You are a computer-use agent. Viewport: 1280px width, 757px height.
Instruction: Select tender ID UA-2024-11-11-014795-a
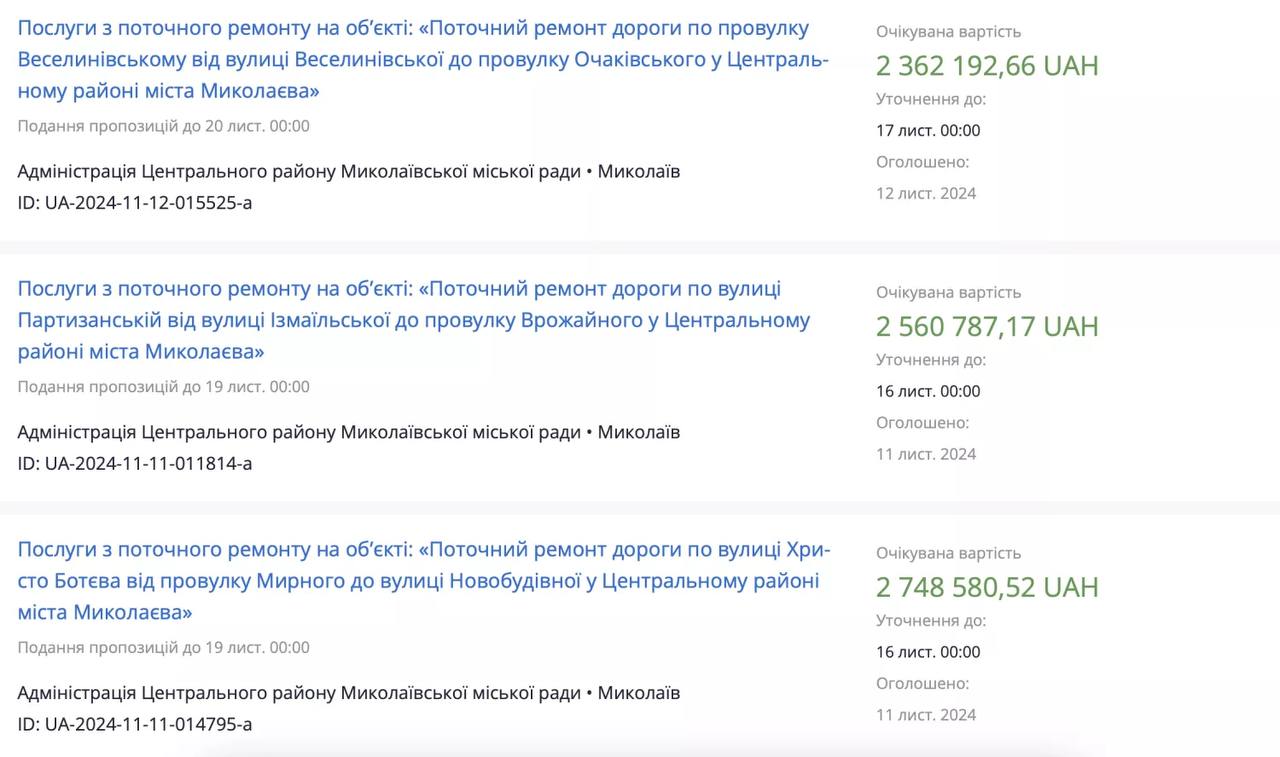point(135,724)
